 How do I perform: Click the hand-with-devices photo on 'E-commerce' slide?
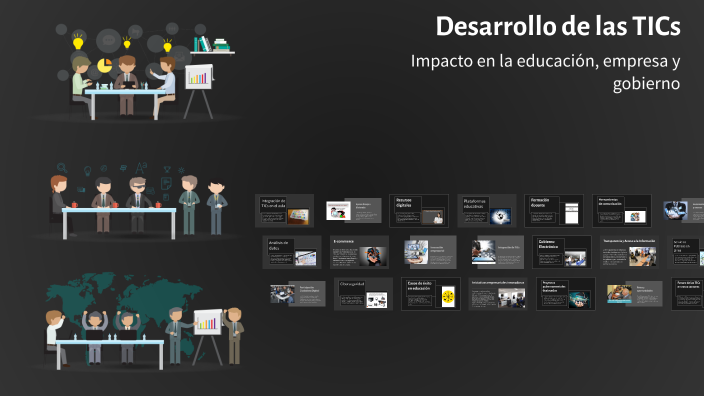click(372, 256)
